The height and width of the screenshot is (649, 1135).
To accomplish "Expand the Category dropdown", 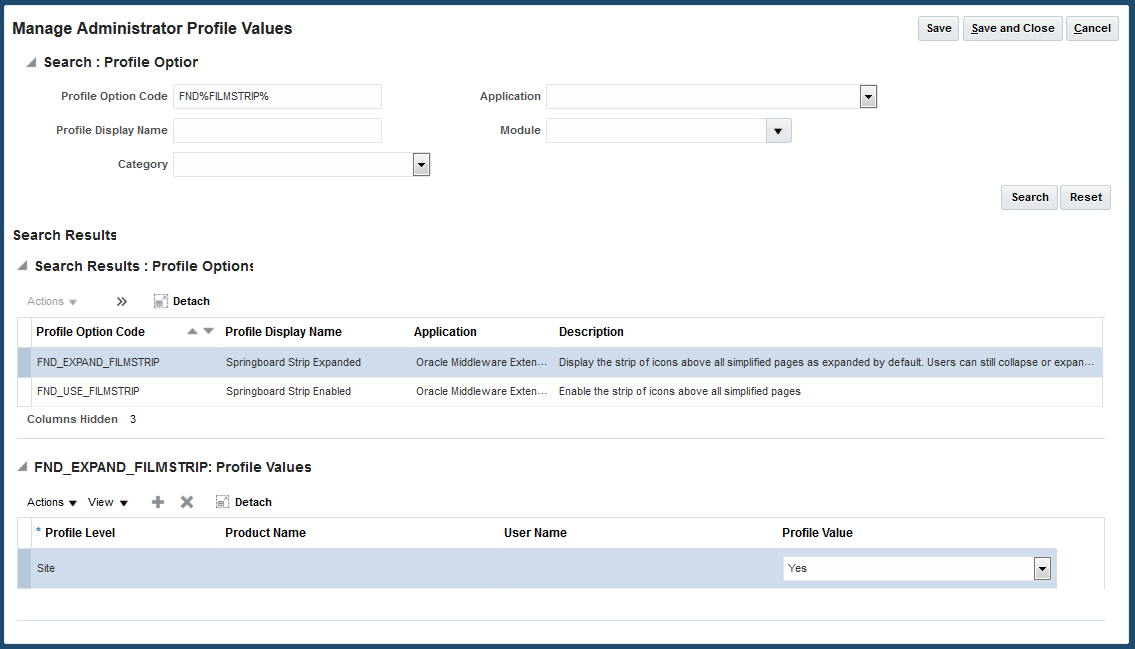I will (421, 165).
